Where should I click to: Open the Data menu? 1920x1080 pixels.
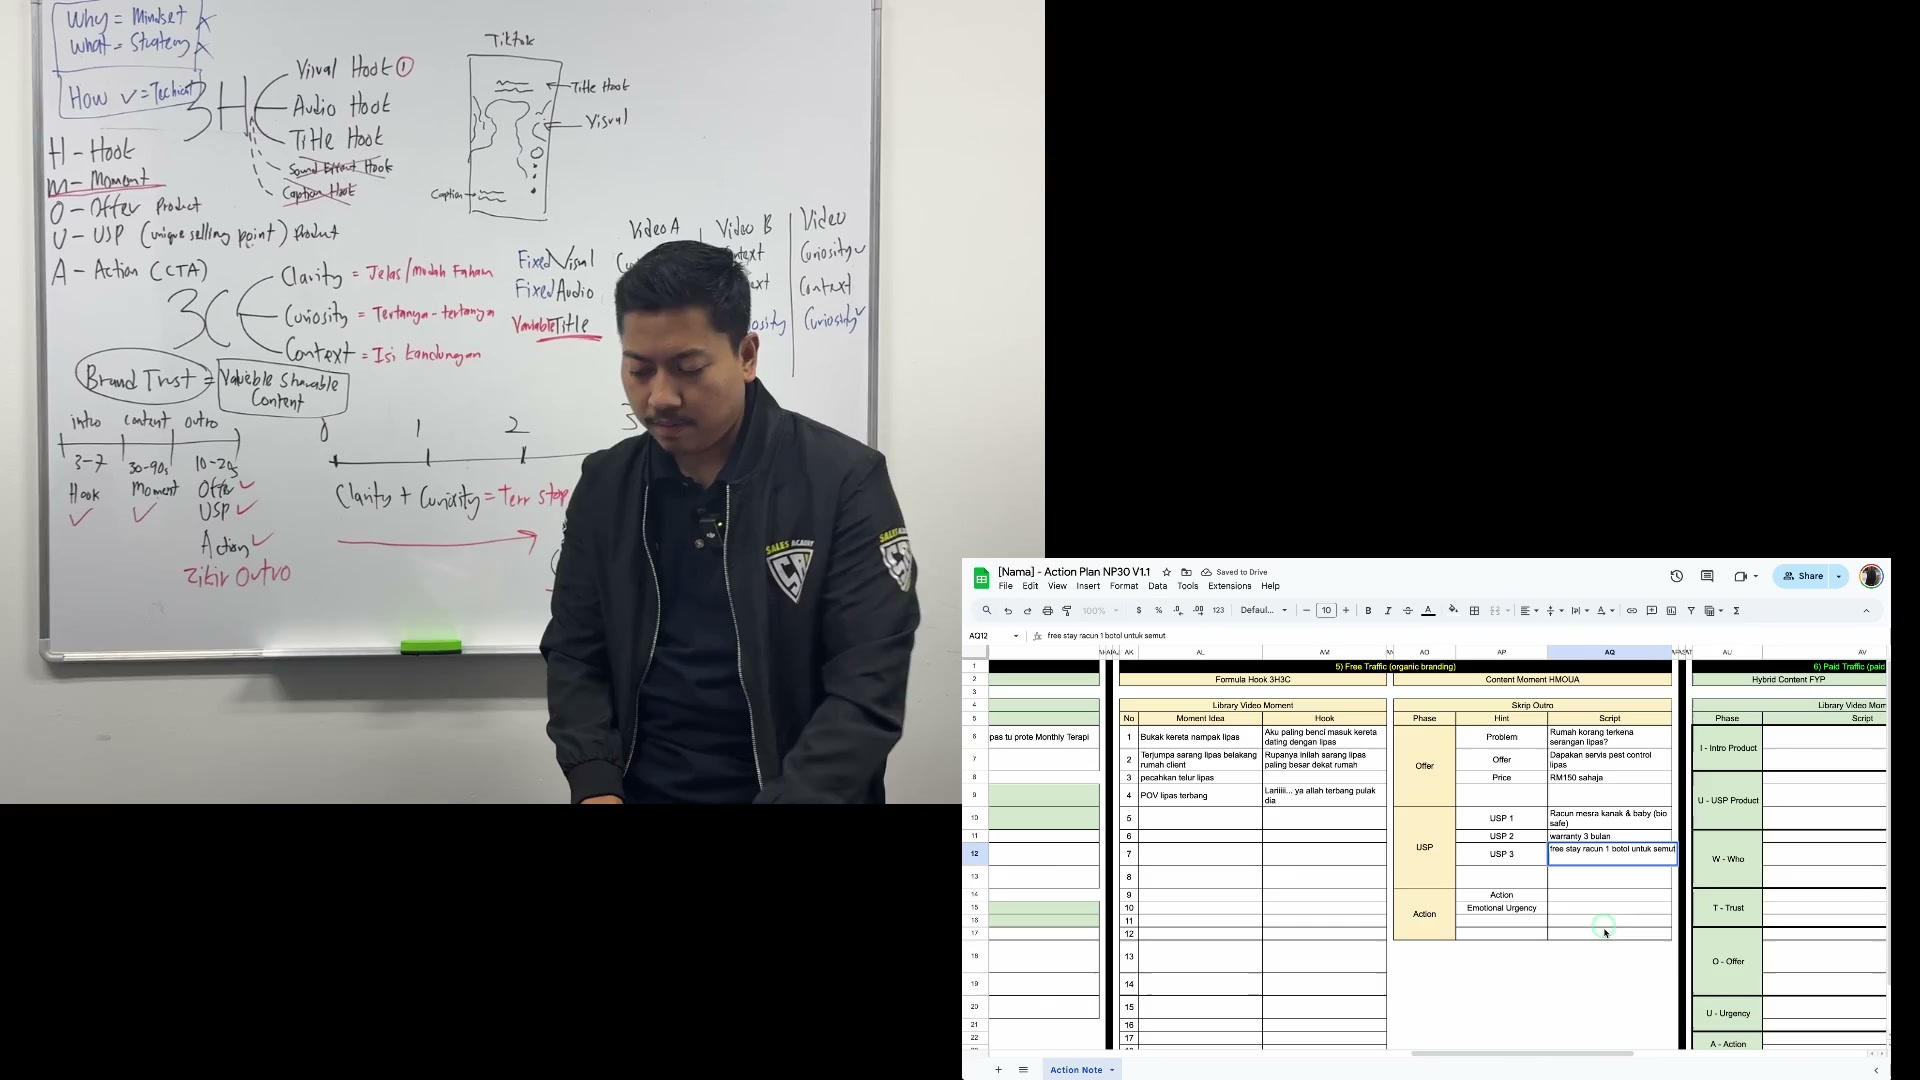click(x=1157, y=586)
